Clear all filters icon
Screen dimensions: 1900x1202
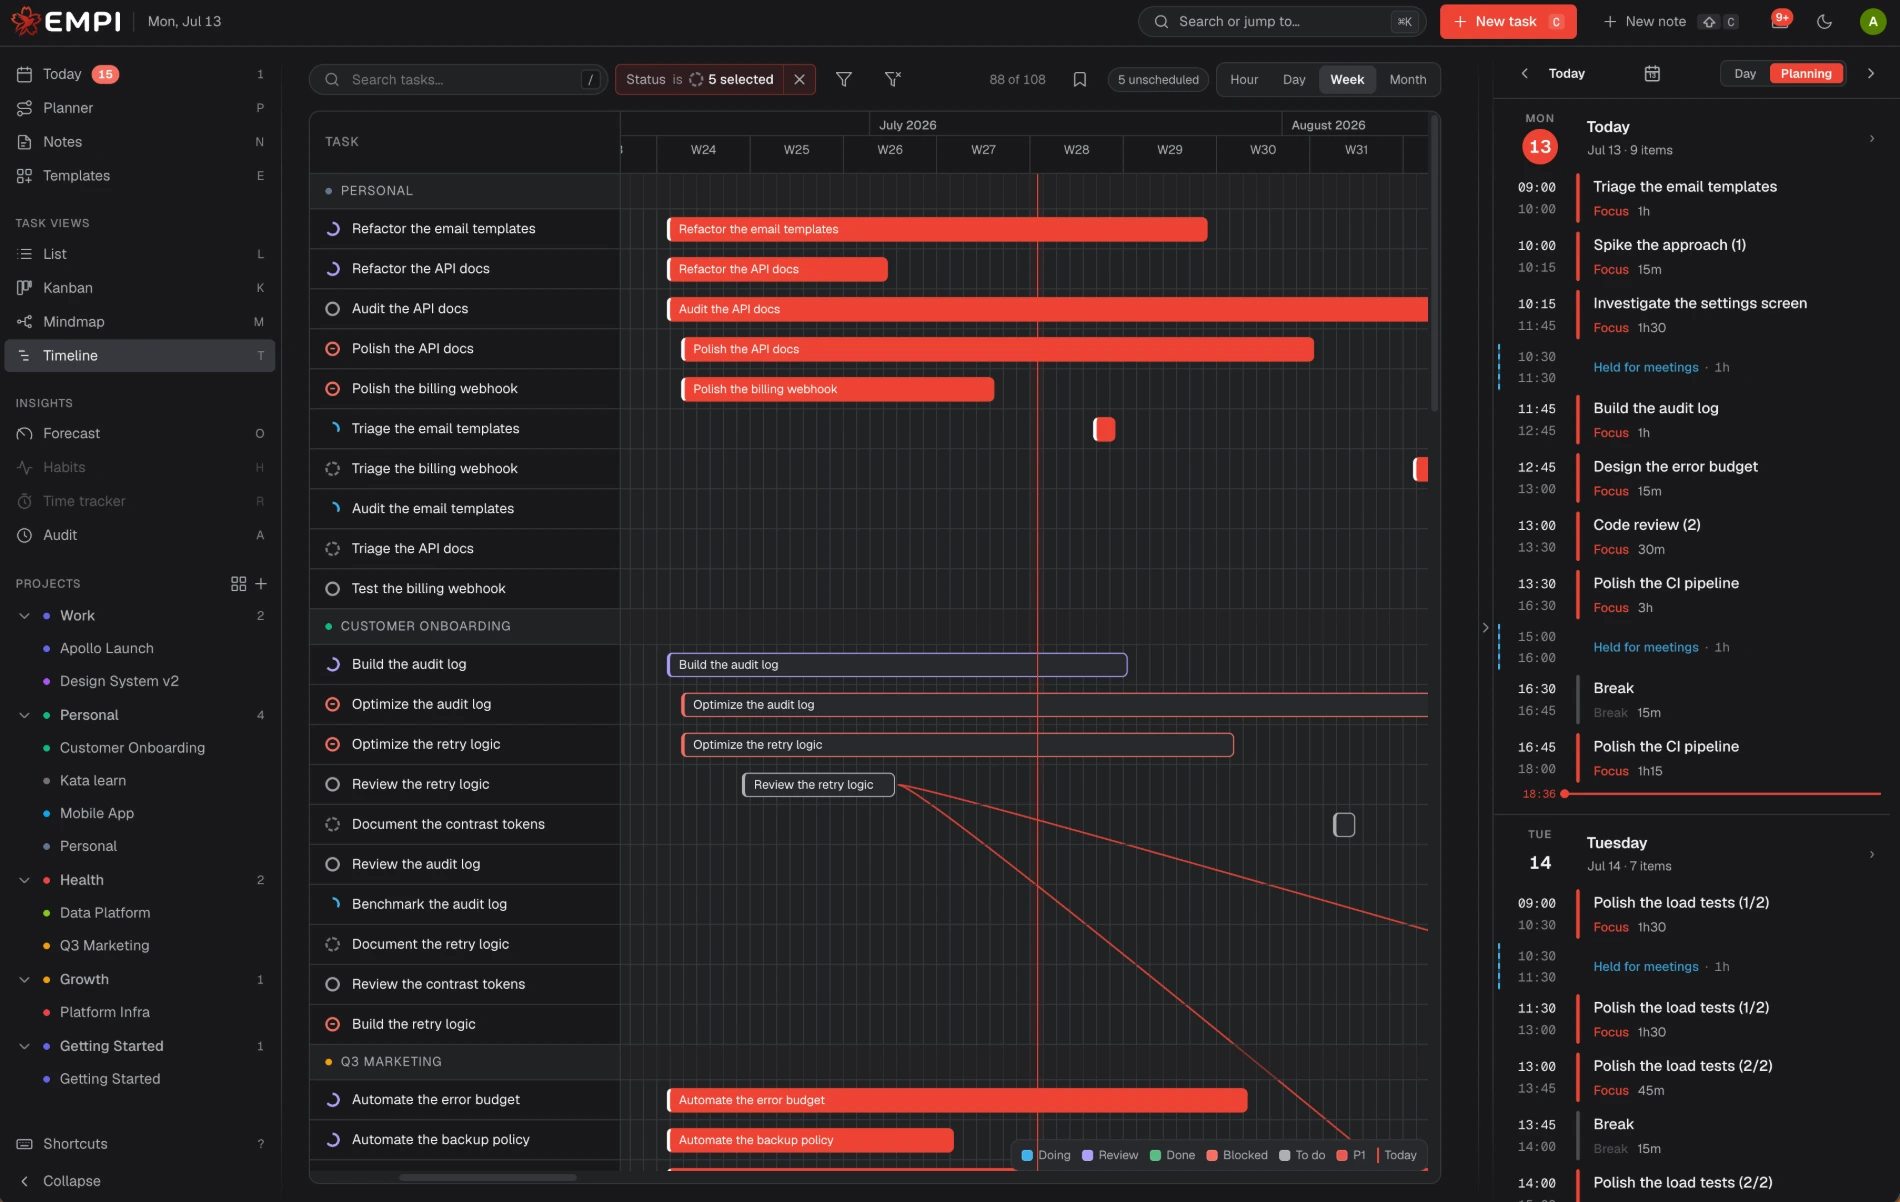[x=893, y=79]
